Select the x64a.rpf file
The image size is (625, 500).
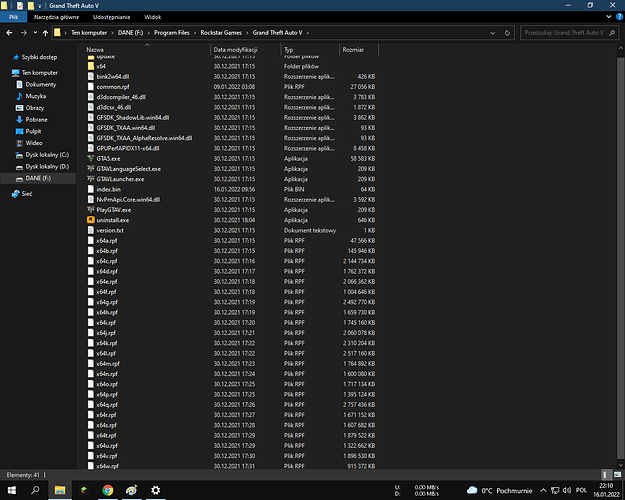point(107,241)
